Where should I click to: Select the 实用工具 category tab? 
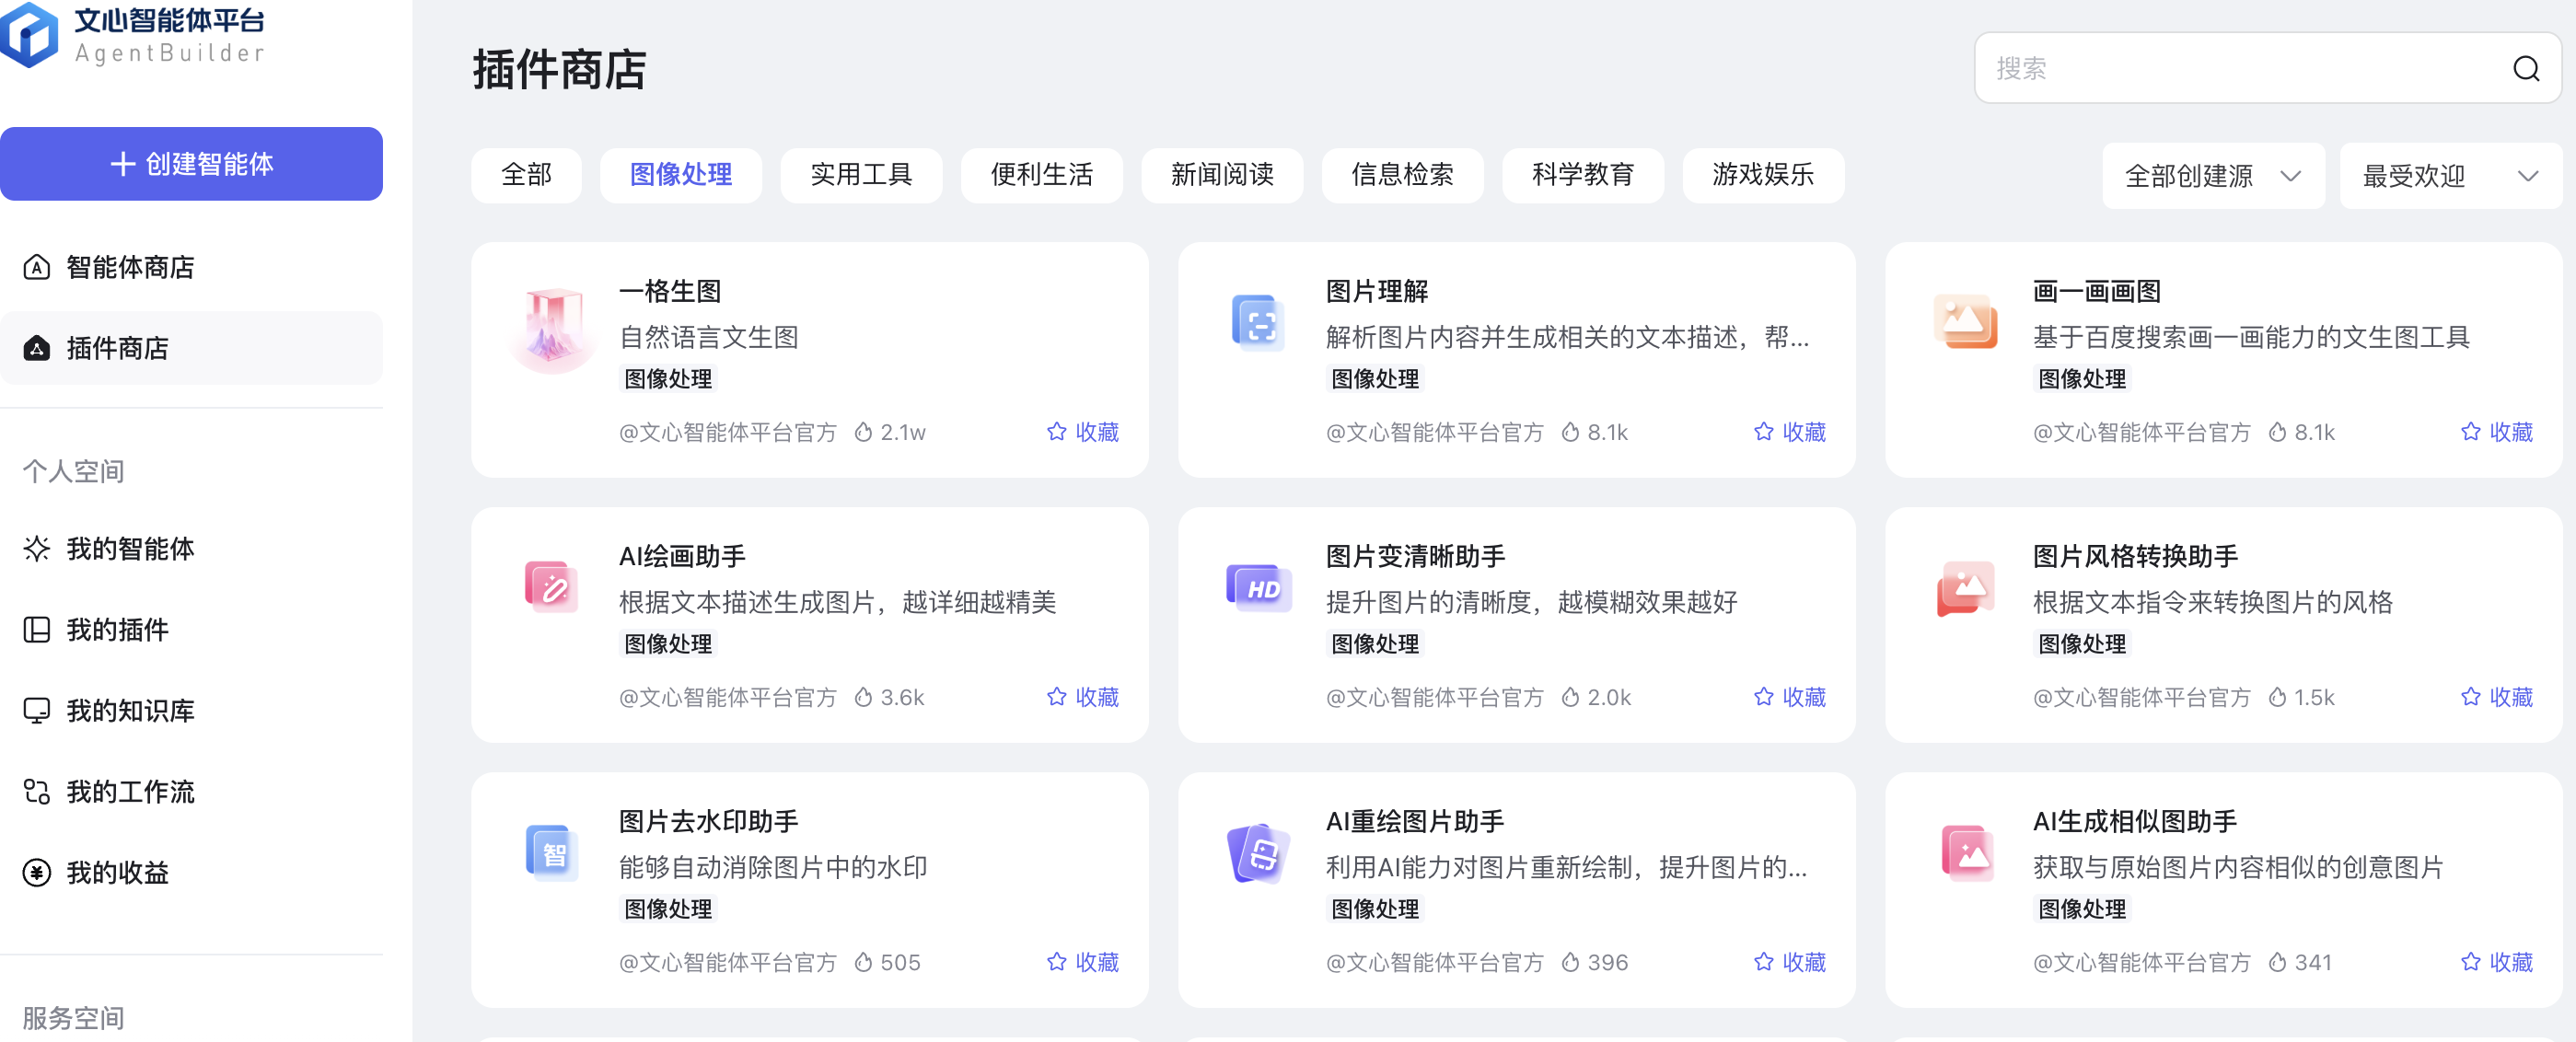[x=861, y=175]
